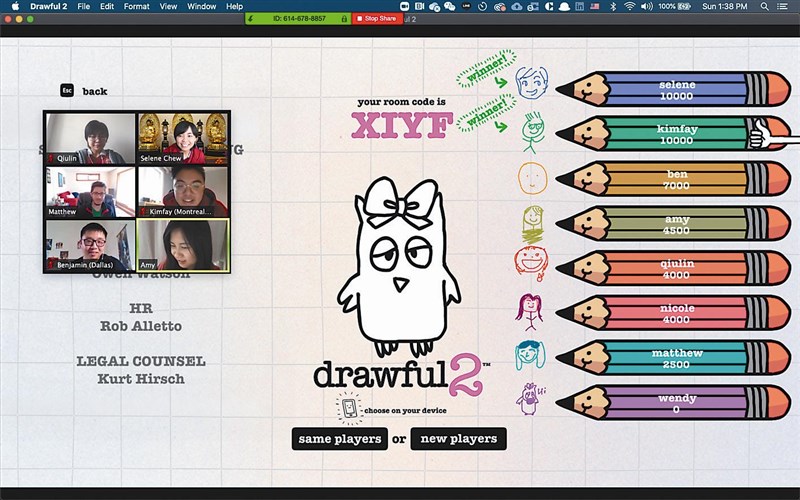800x500 pixels.
Task: Click wendy's purple creature avatar
Action: (529, 399)
